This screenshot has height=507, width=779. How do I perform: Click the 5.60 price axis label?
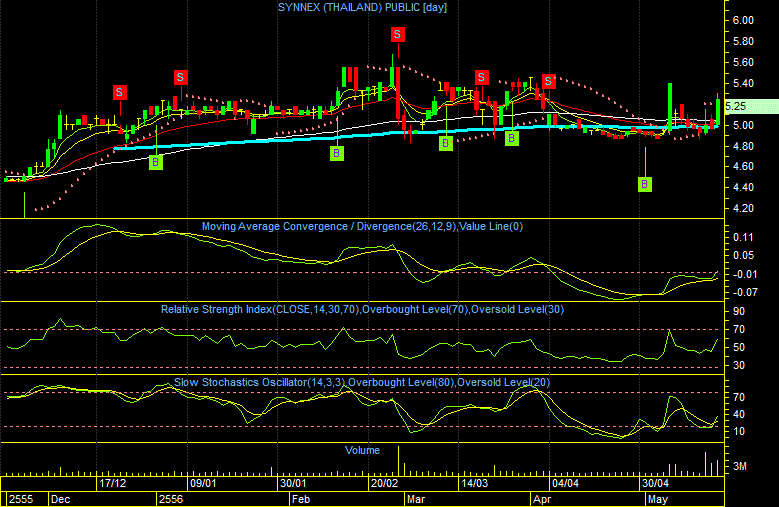(743, 63)
